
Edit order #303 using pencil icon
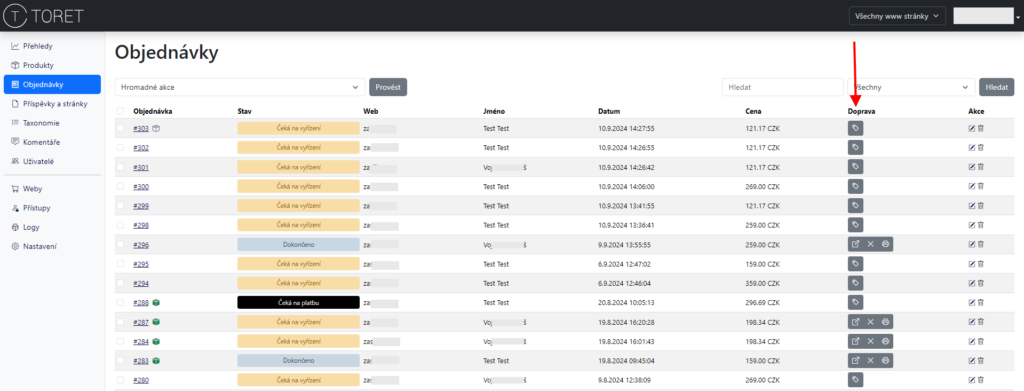point(972,129)
